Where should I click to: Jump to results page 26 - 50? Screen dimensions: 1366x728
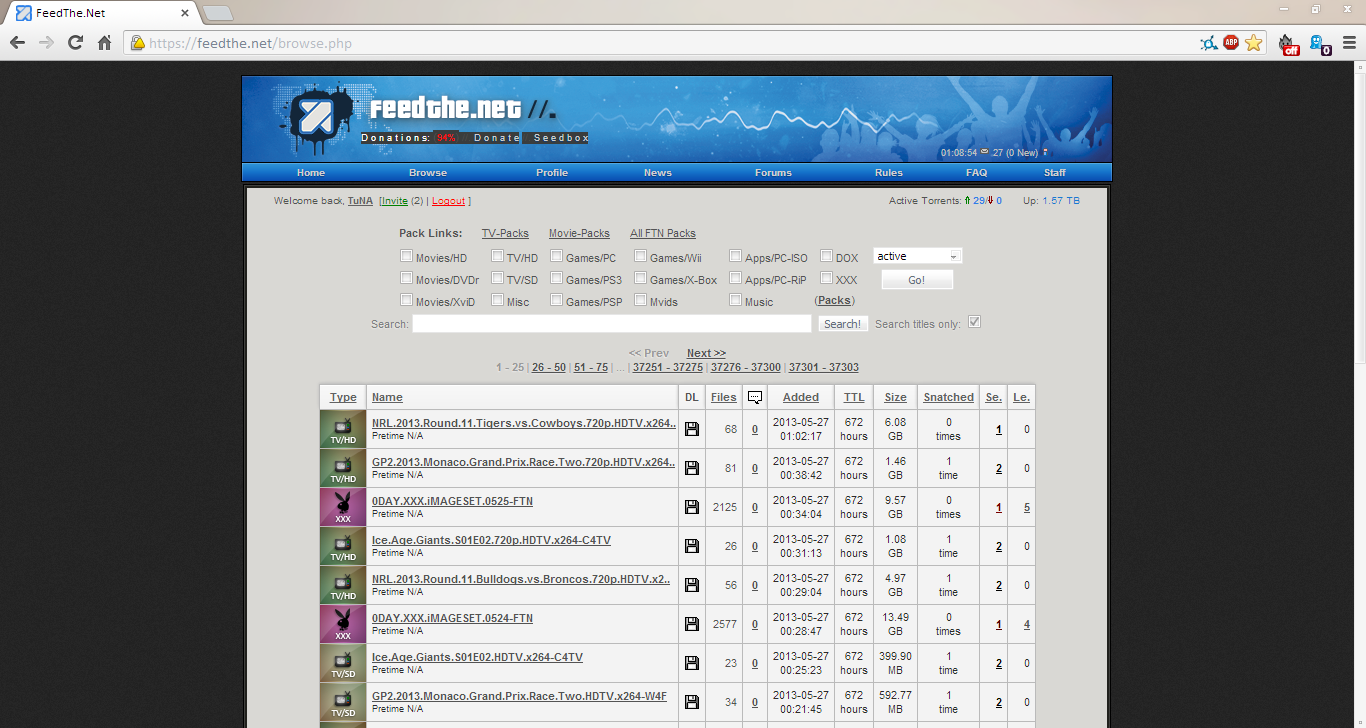[x=549, y=367]
